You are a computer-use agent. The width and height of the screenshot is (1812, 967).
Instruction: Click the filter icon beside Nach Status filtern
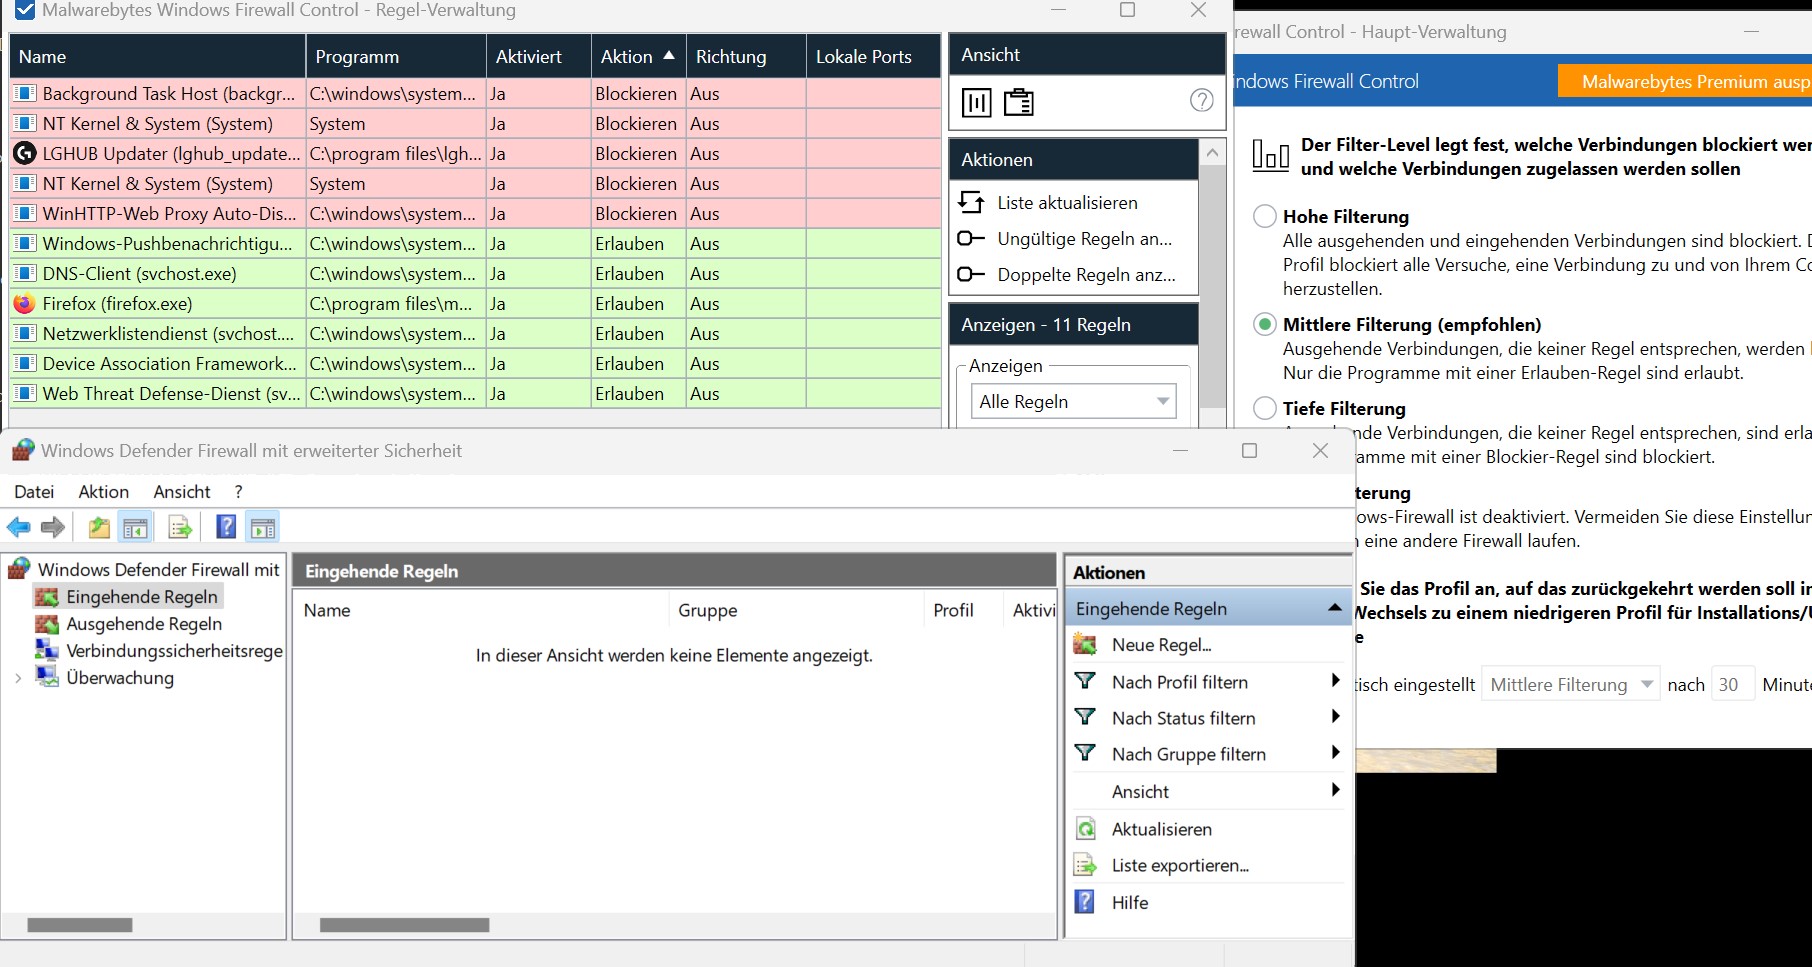[x=1085, y=717]
